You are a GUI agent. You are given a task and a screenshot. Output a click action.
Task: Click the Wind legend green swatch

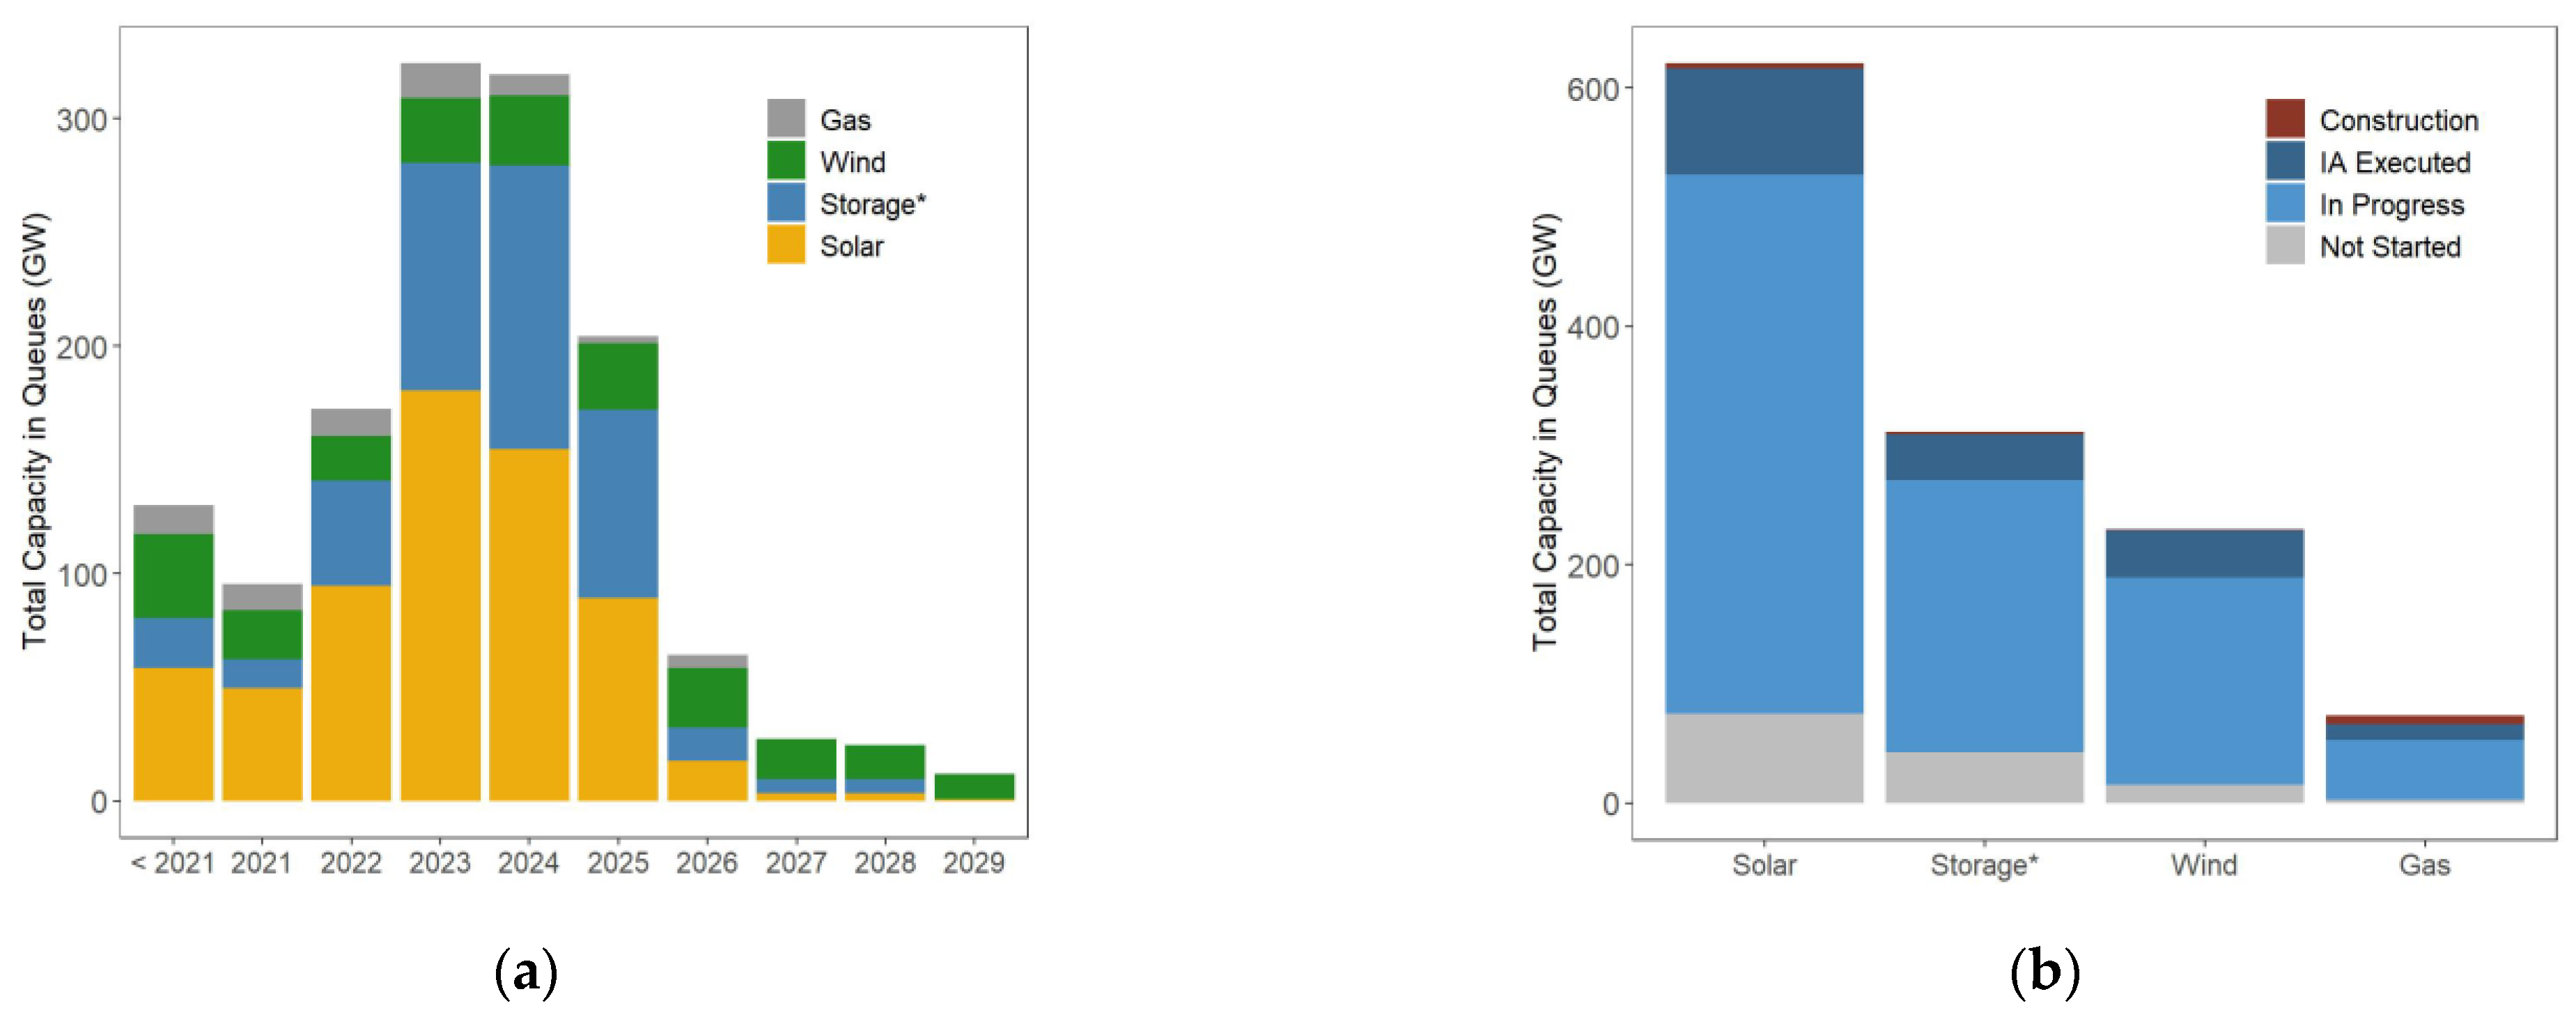(786, 160)
